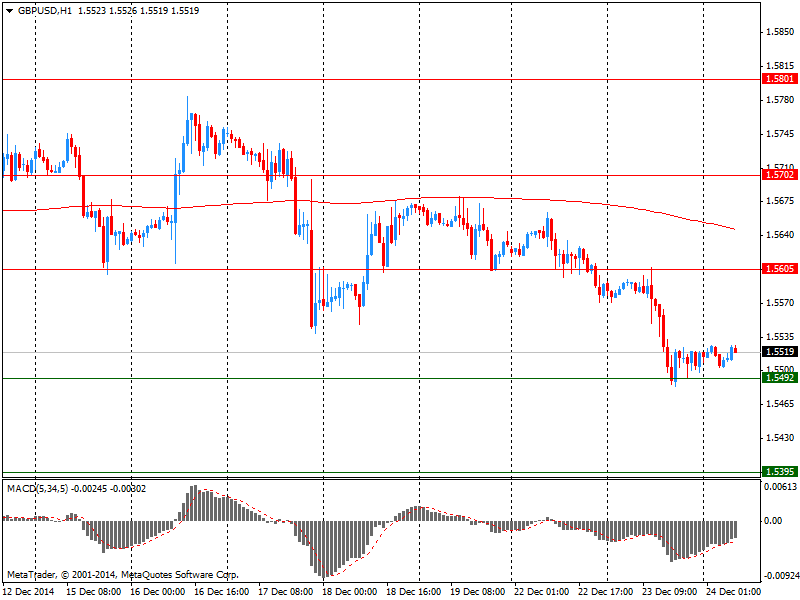The image size is (800, 600).
Task: Click the 1.5675 price scale value
Action: tap(780, 201)
